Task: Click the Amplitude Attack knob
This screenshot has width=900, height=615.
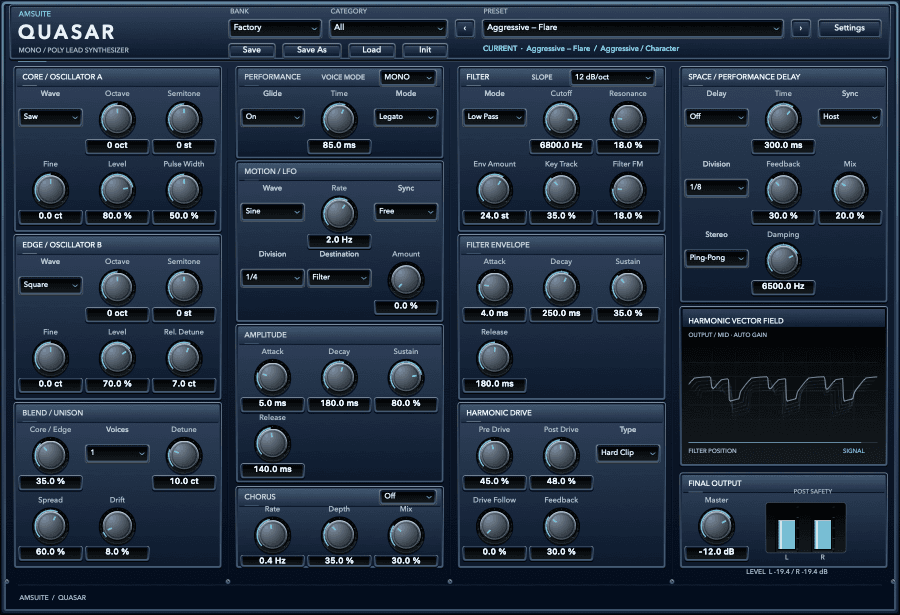Action: (x=272, y=377)
